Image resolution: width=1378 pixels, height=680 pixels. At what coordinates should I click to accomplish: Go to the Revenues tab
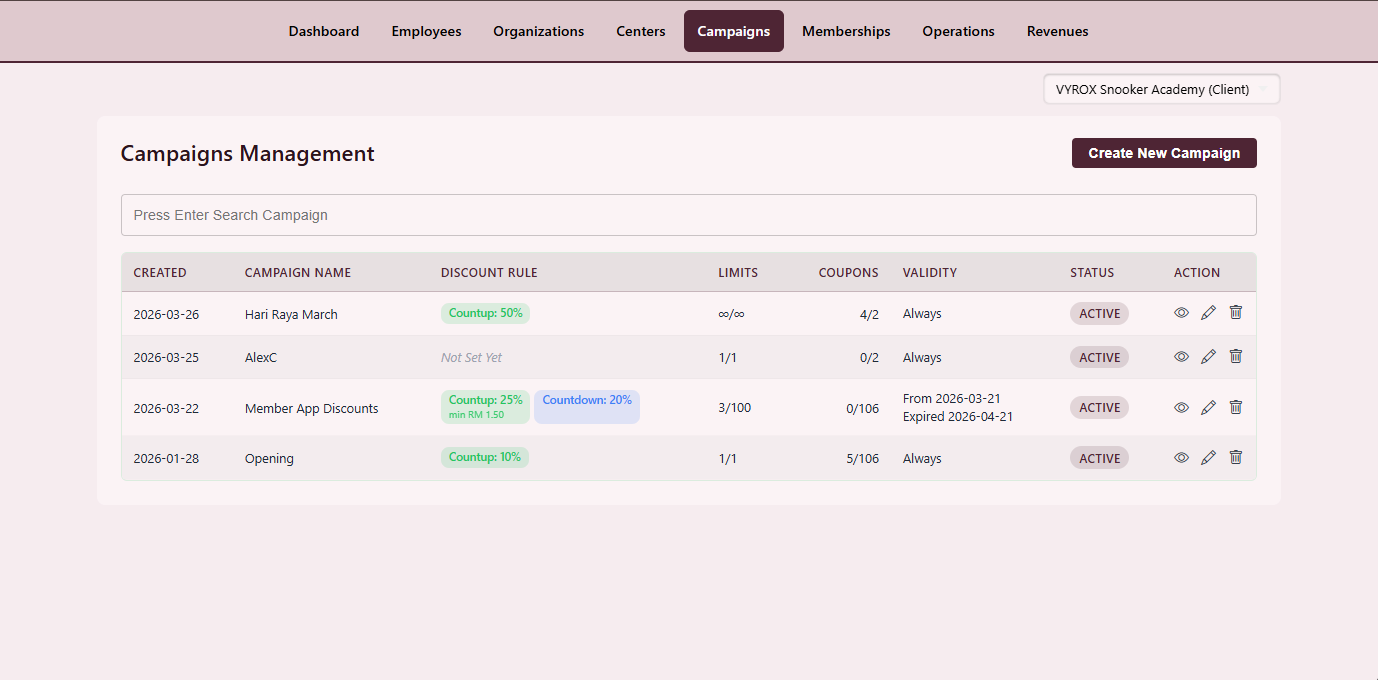tap(1057, 31)
